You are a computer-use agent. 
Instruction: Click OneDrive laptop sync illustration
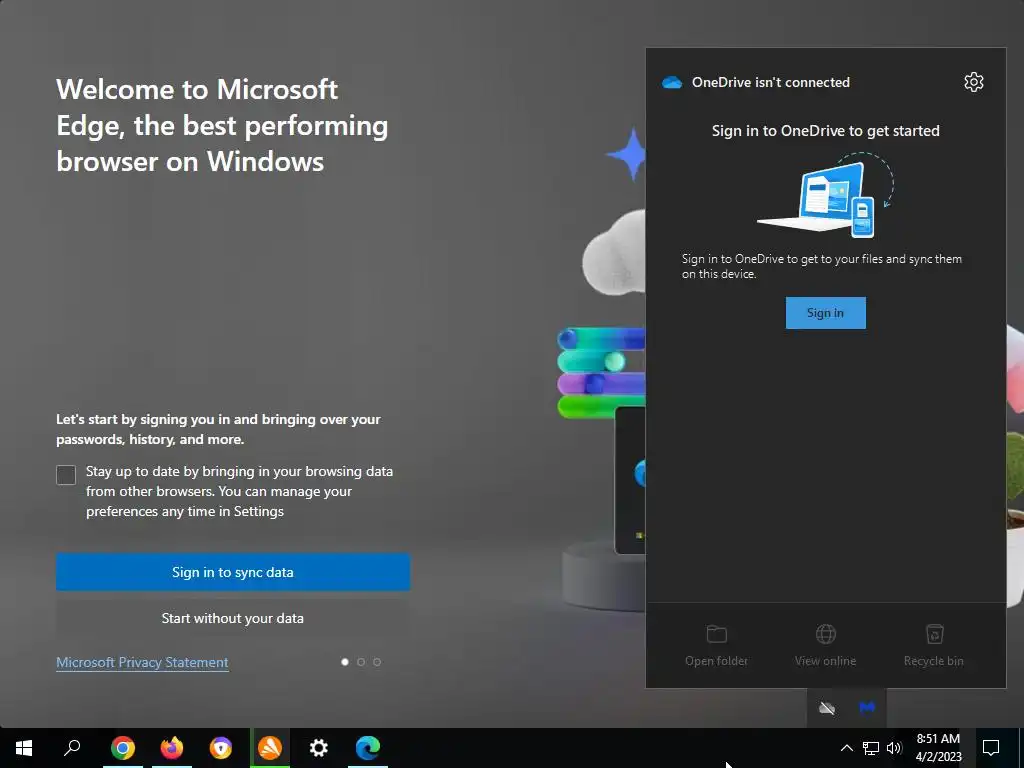[x=825, y=195]
